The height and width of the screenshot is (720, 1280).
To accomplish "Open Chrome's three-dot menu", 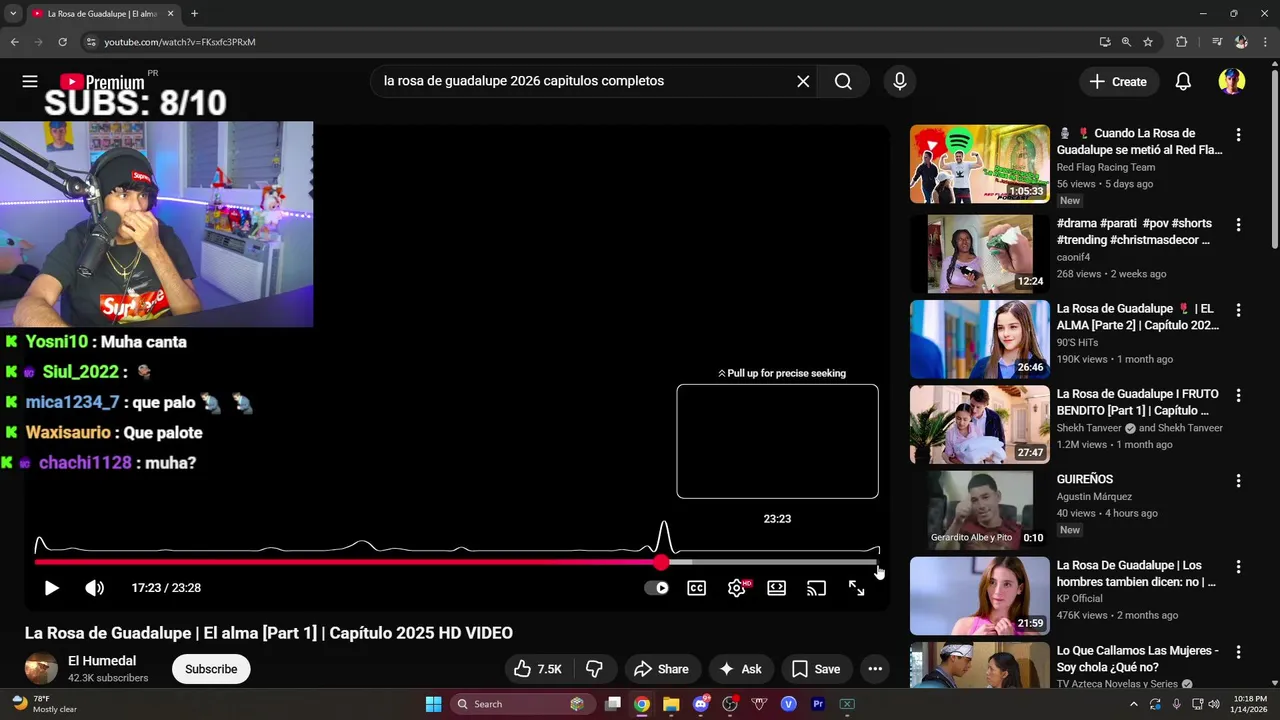I will point(1264,42).
